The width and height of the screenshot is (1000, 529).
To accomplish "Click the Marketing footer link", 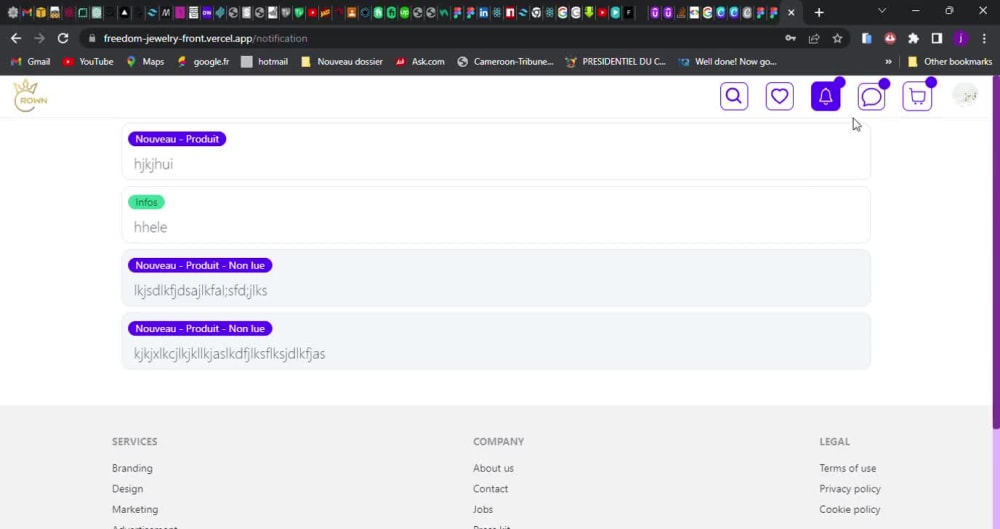I will 135,509.
